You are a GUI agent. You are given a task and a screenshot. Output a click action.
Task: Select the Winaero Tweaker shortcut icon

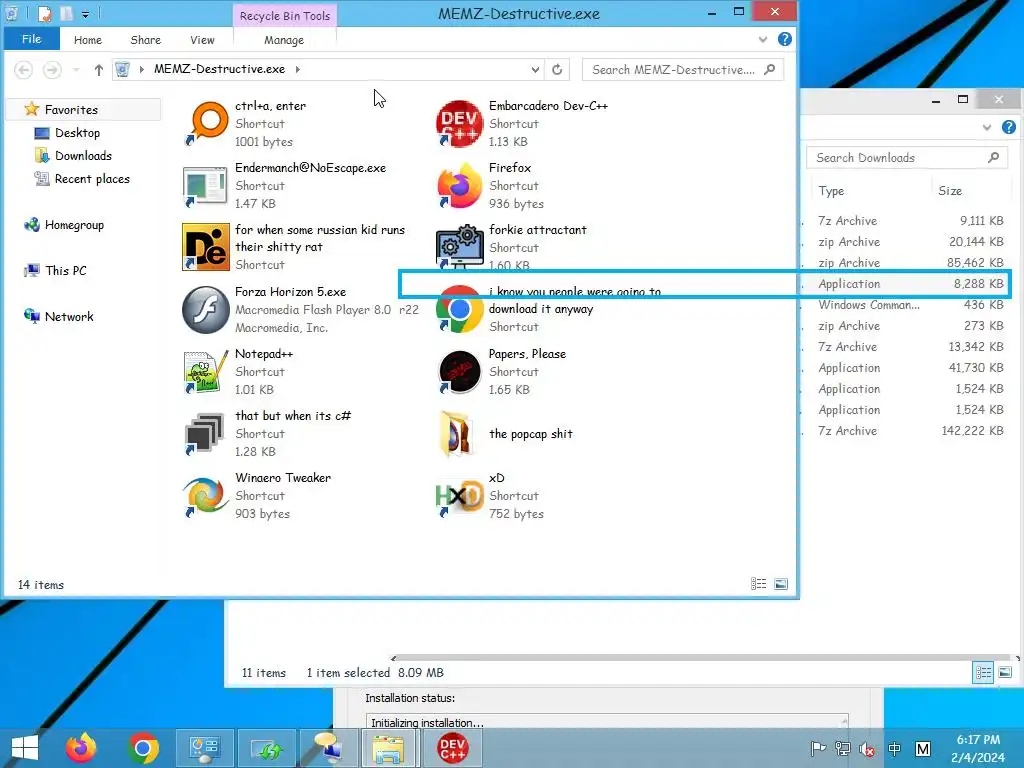(x=206, y=495)
